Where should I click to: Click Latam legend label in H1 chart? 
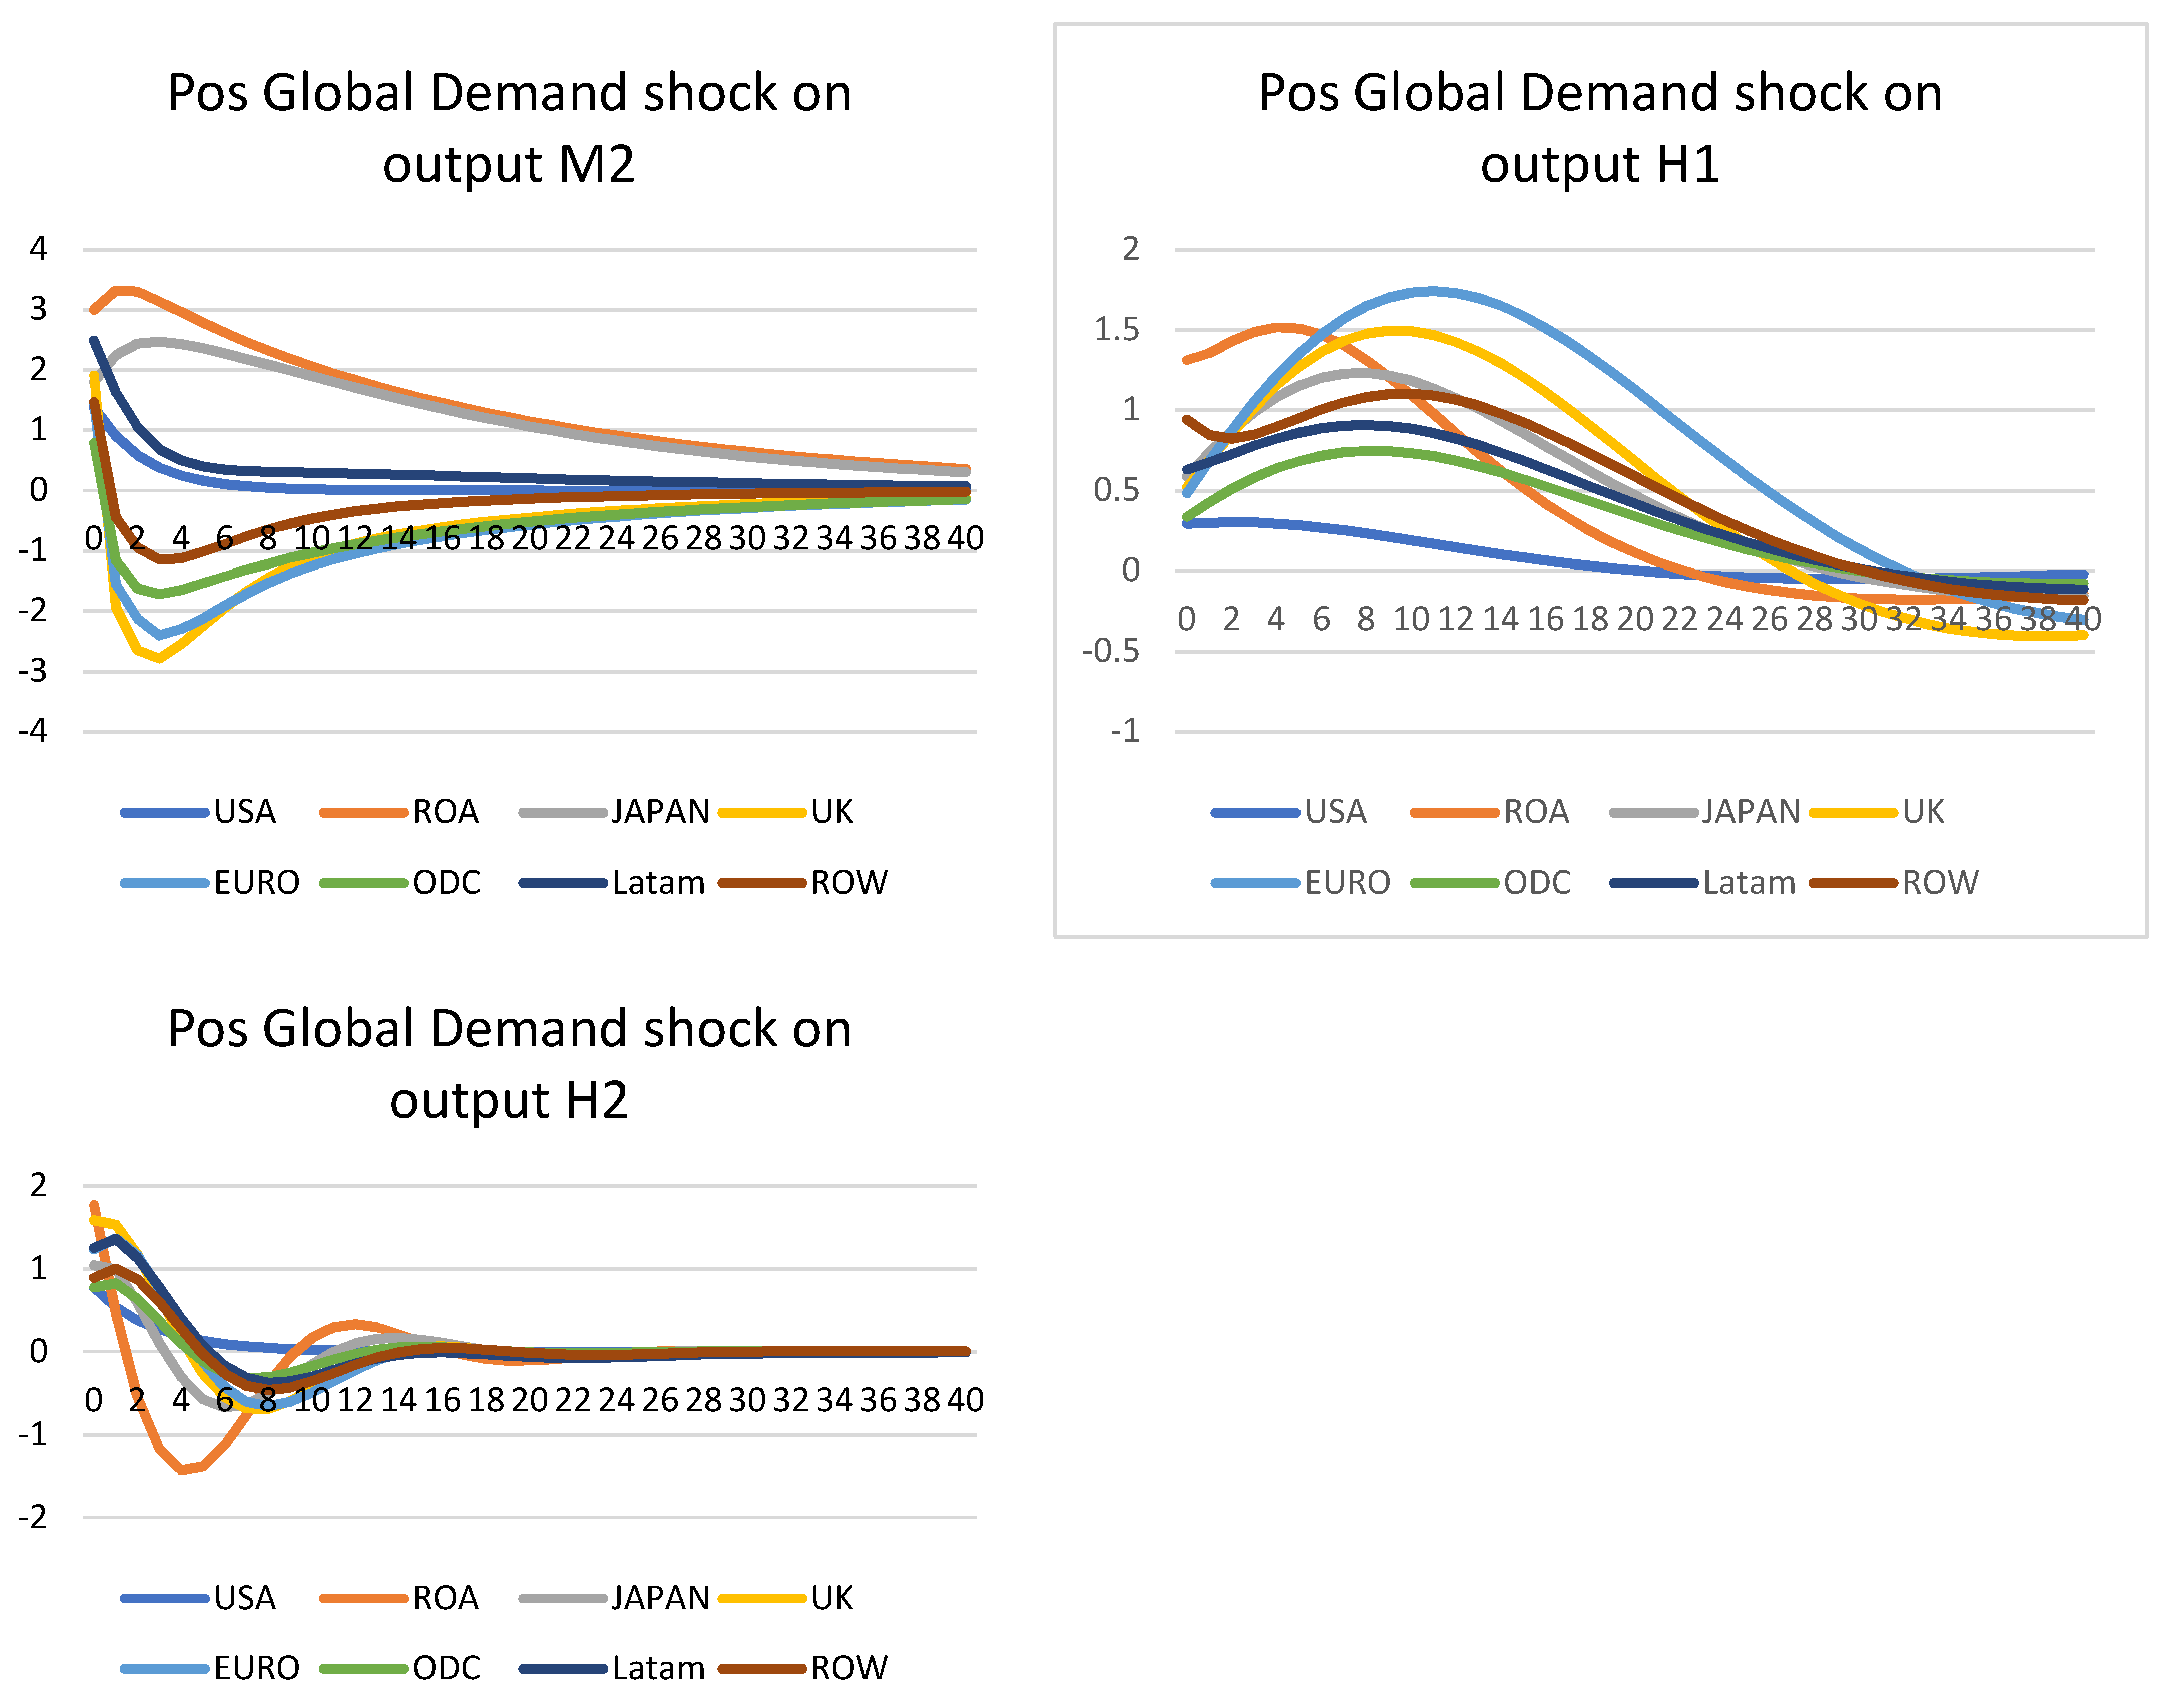(1749, 883)
